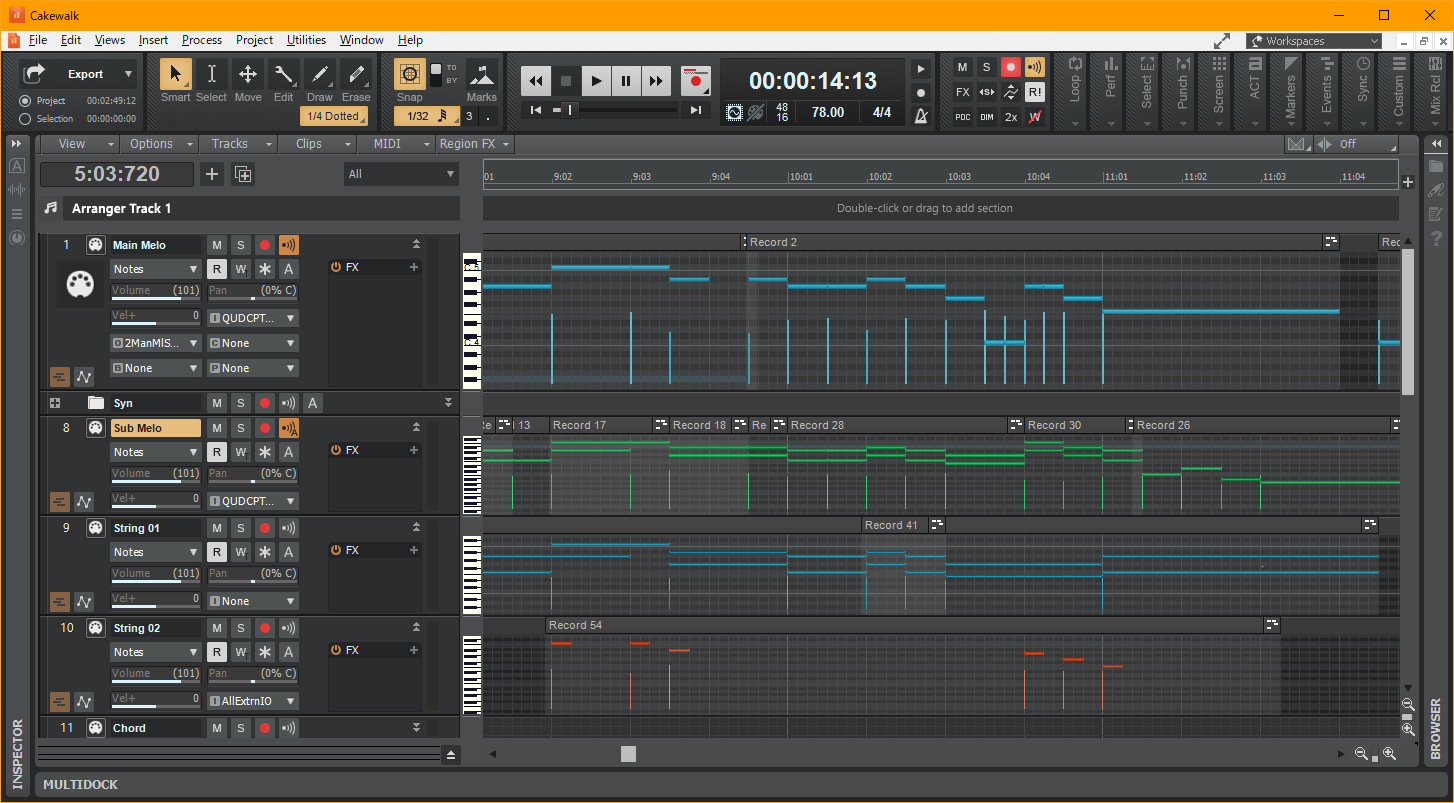Click the 1/32 snap resolution value

coord(427,116)
